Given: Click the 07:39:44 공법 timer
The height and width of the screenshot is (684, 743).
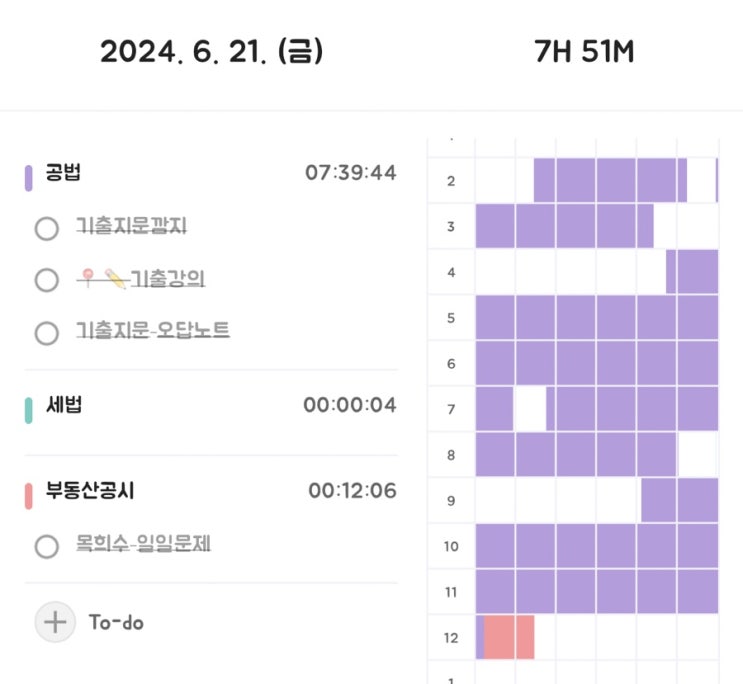Looking at the screenshot, I should pos(350,173).
